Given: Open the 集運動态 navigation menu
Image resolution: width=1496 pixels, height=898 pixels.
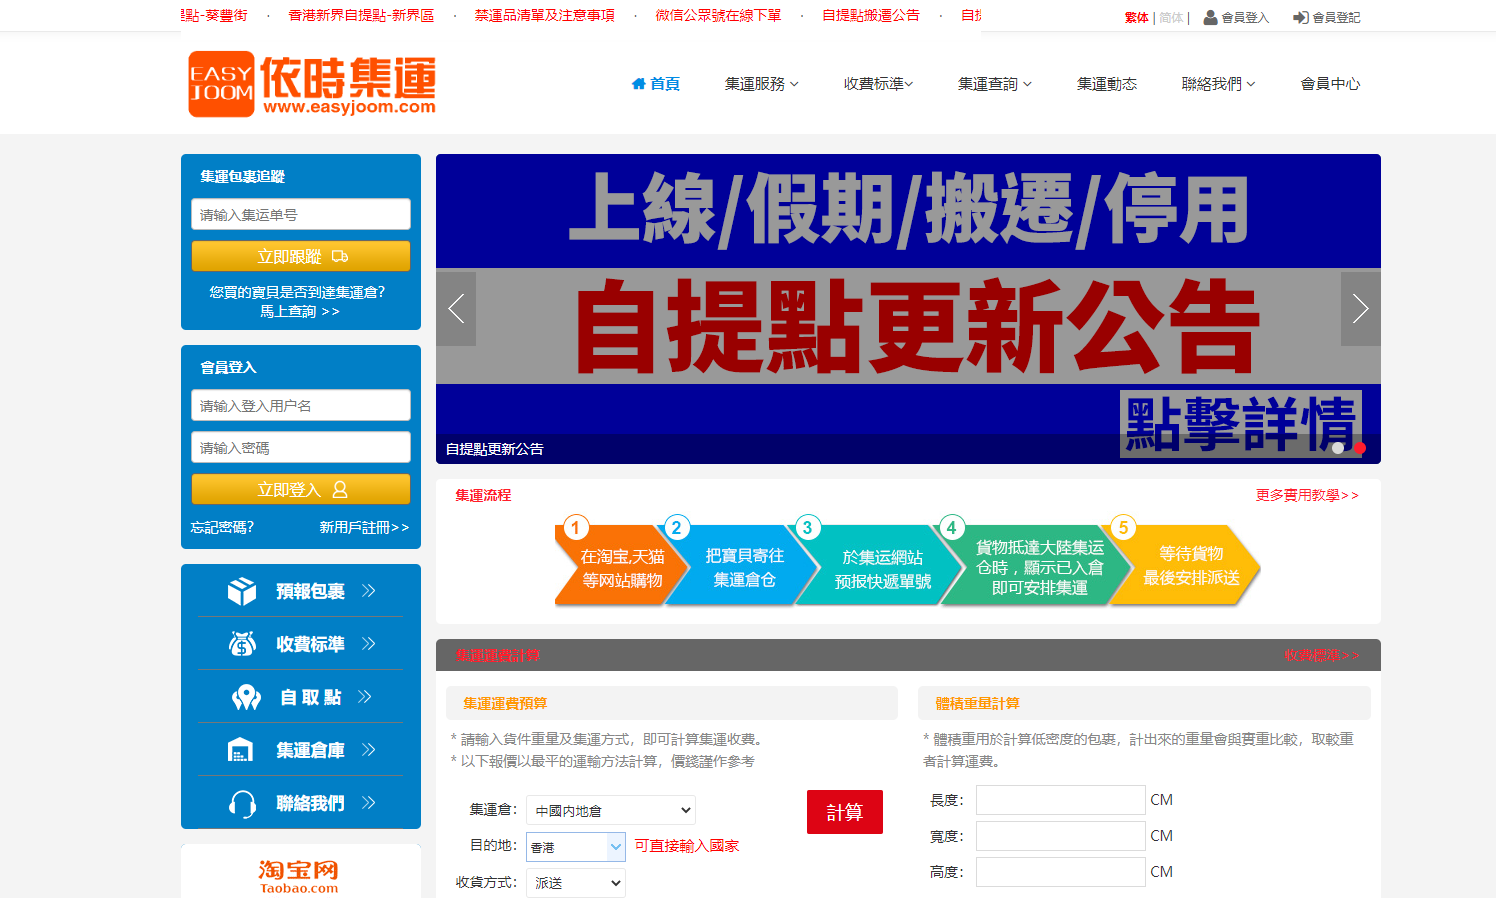Looking at the screenshot, I should 1107,84.
